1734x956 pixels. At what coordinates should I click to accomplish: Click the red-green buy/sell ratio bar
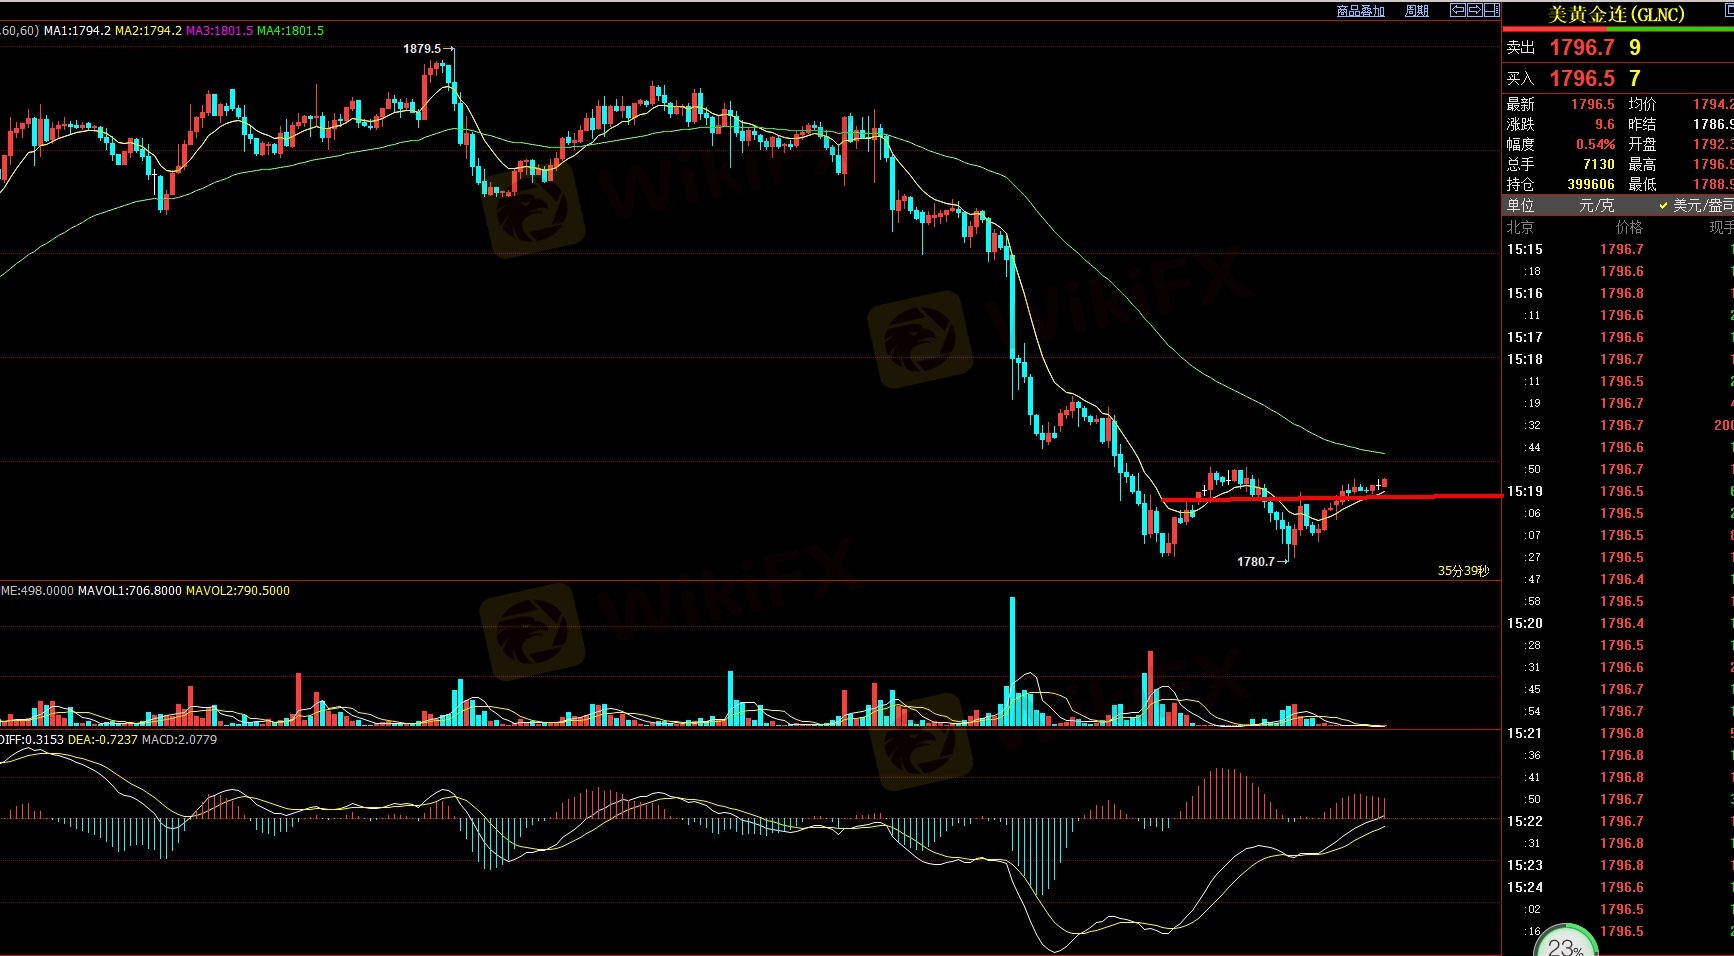click(x=1617, y=29)
